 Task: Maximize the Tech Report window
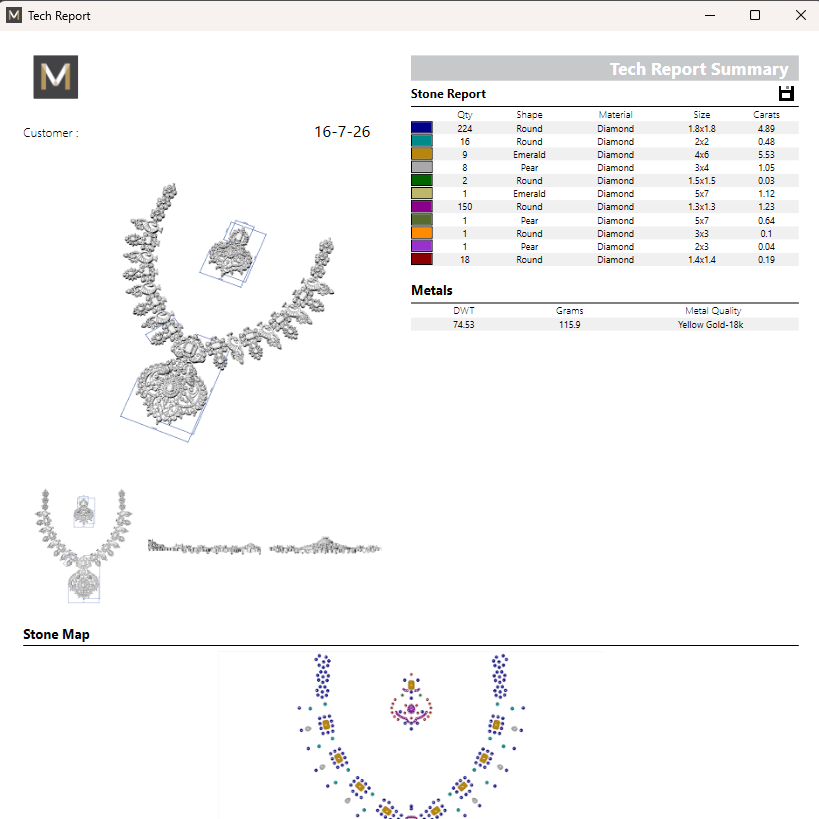click(x=755, y=15)
